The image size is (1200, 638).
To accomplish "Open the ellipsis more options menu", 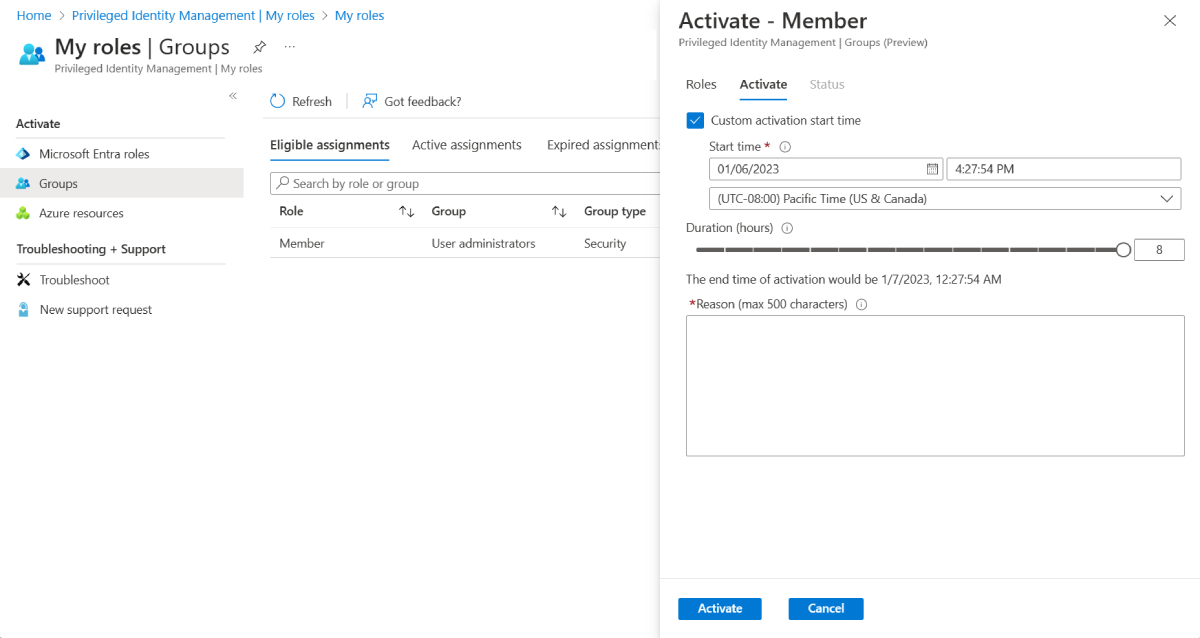I will (x=289, y=47).
